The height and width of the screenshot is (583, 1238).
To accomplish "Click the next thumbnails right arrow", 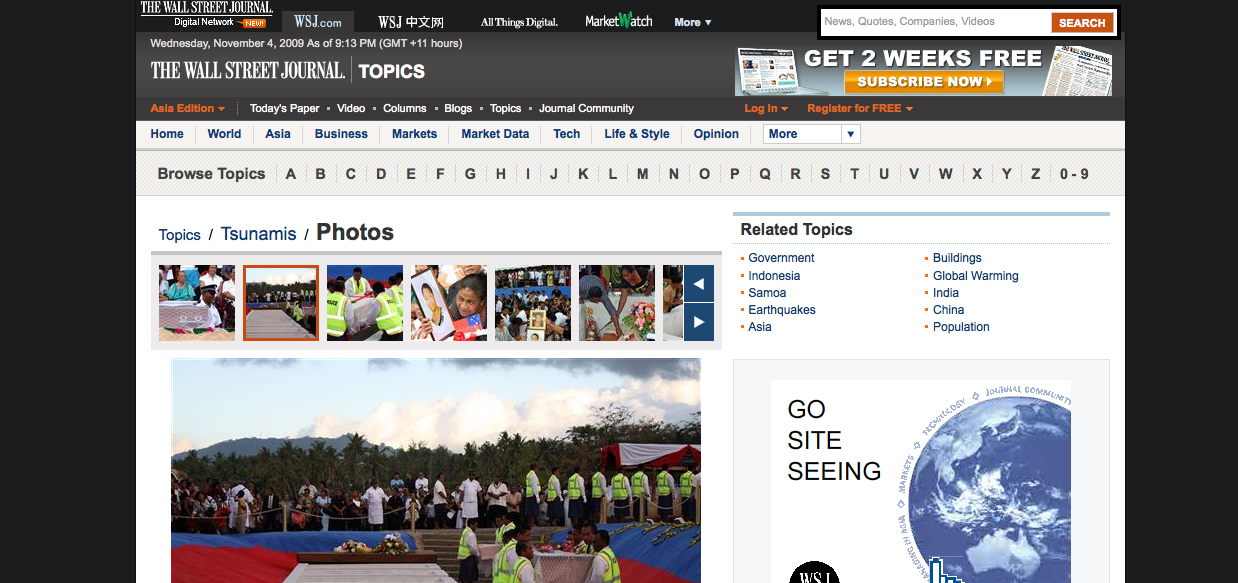I will point(699,322).
